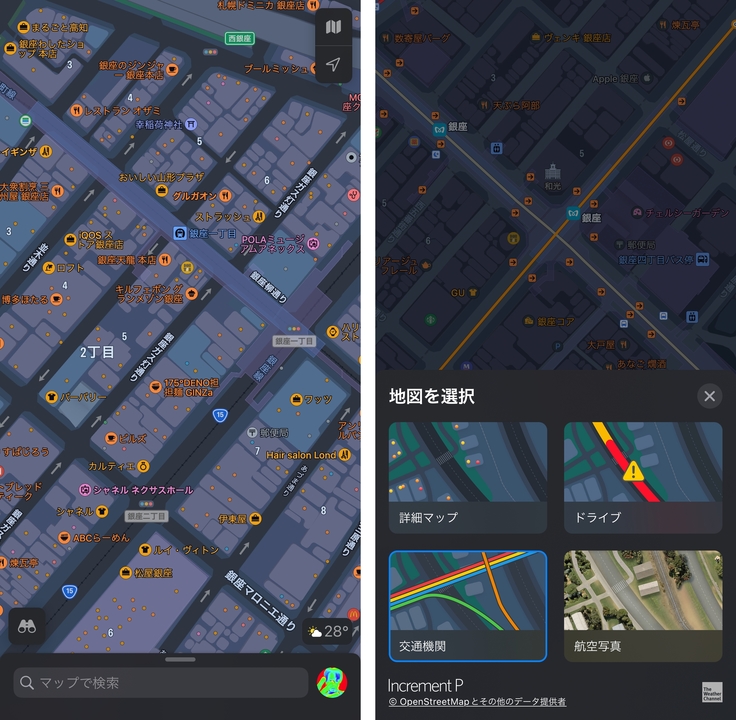Tap the weather 28° indicator
Viewport: 736px width, 720px height.
click(x=328, y=631)
